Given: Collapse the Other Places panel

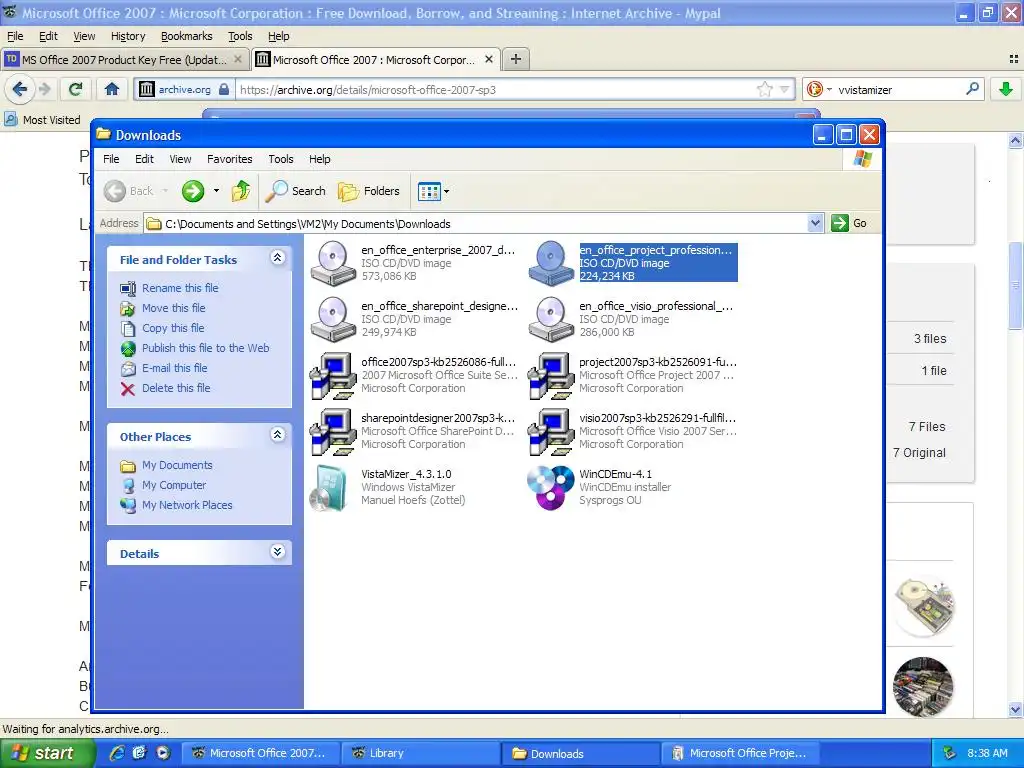Looking at the screenshot, I should [278, 435].
